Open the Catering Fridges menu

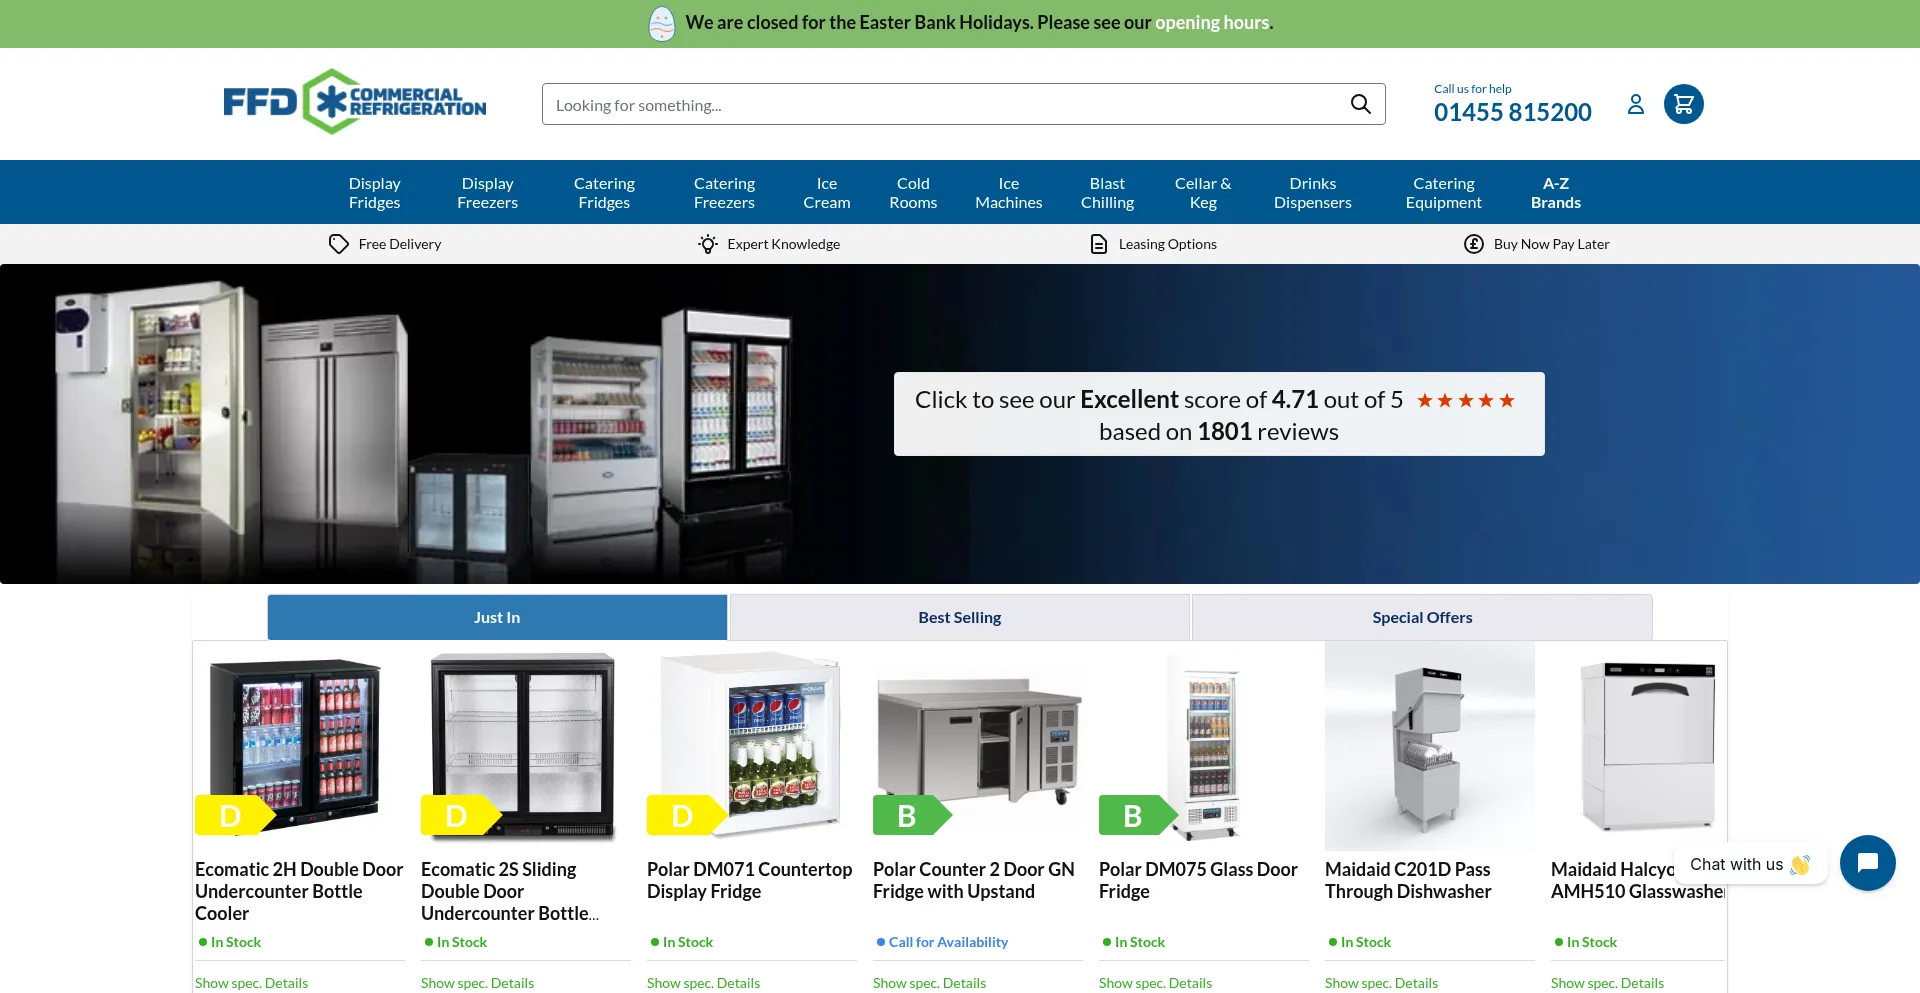click(x=604, y=193)
